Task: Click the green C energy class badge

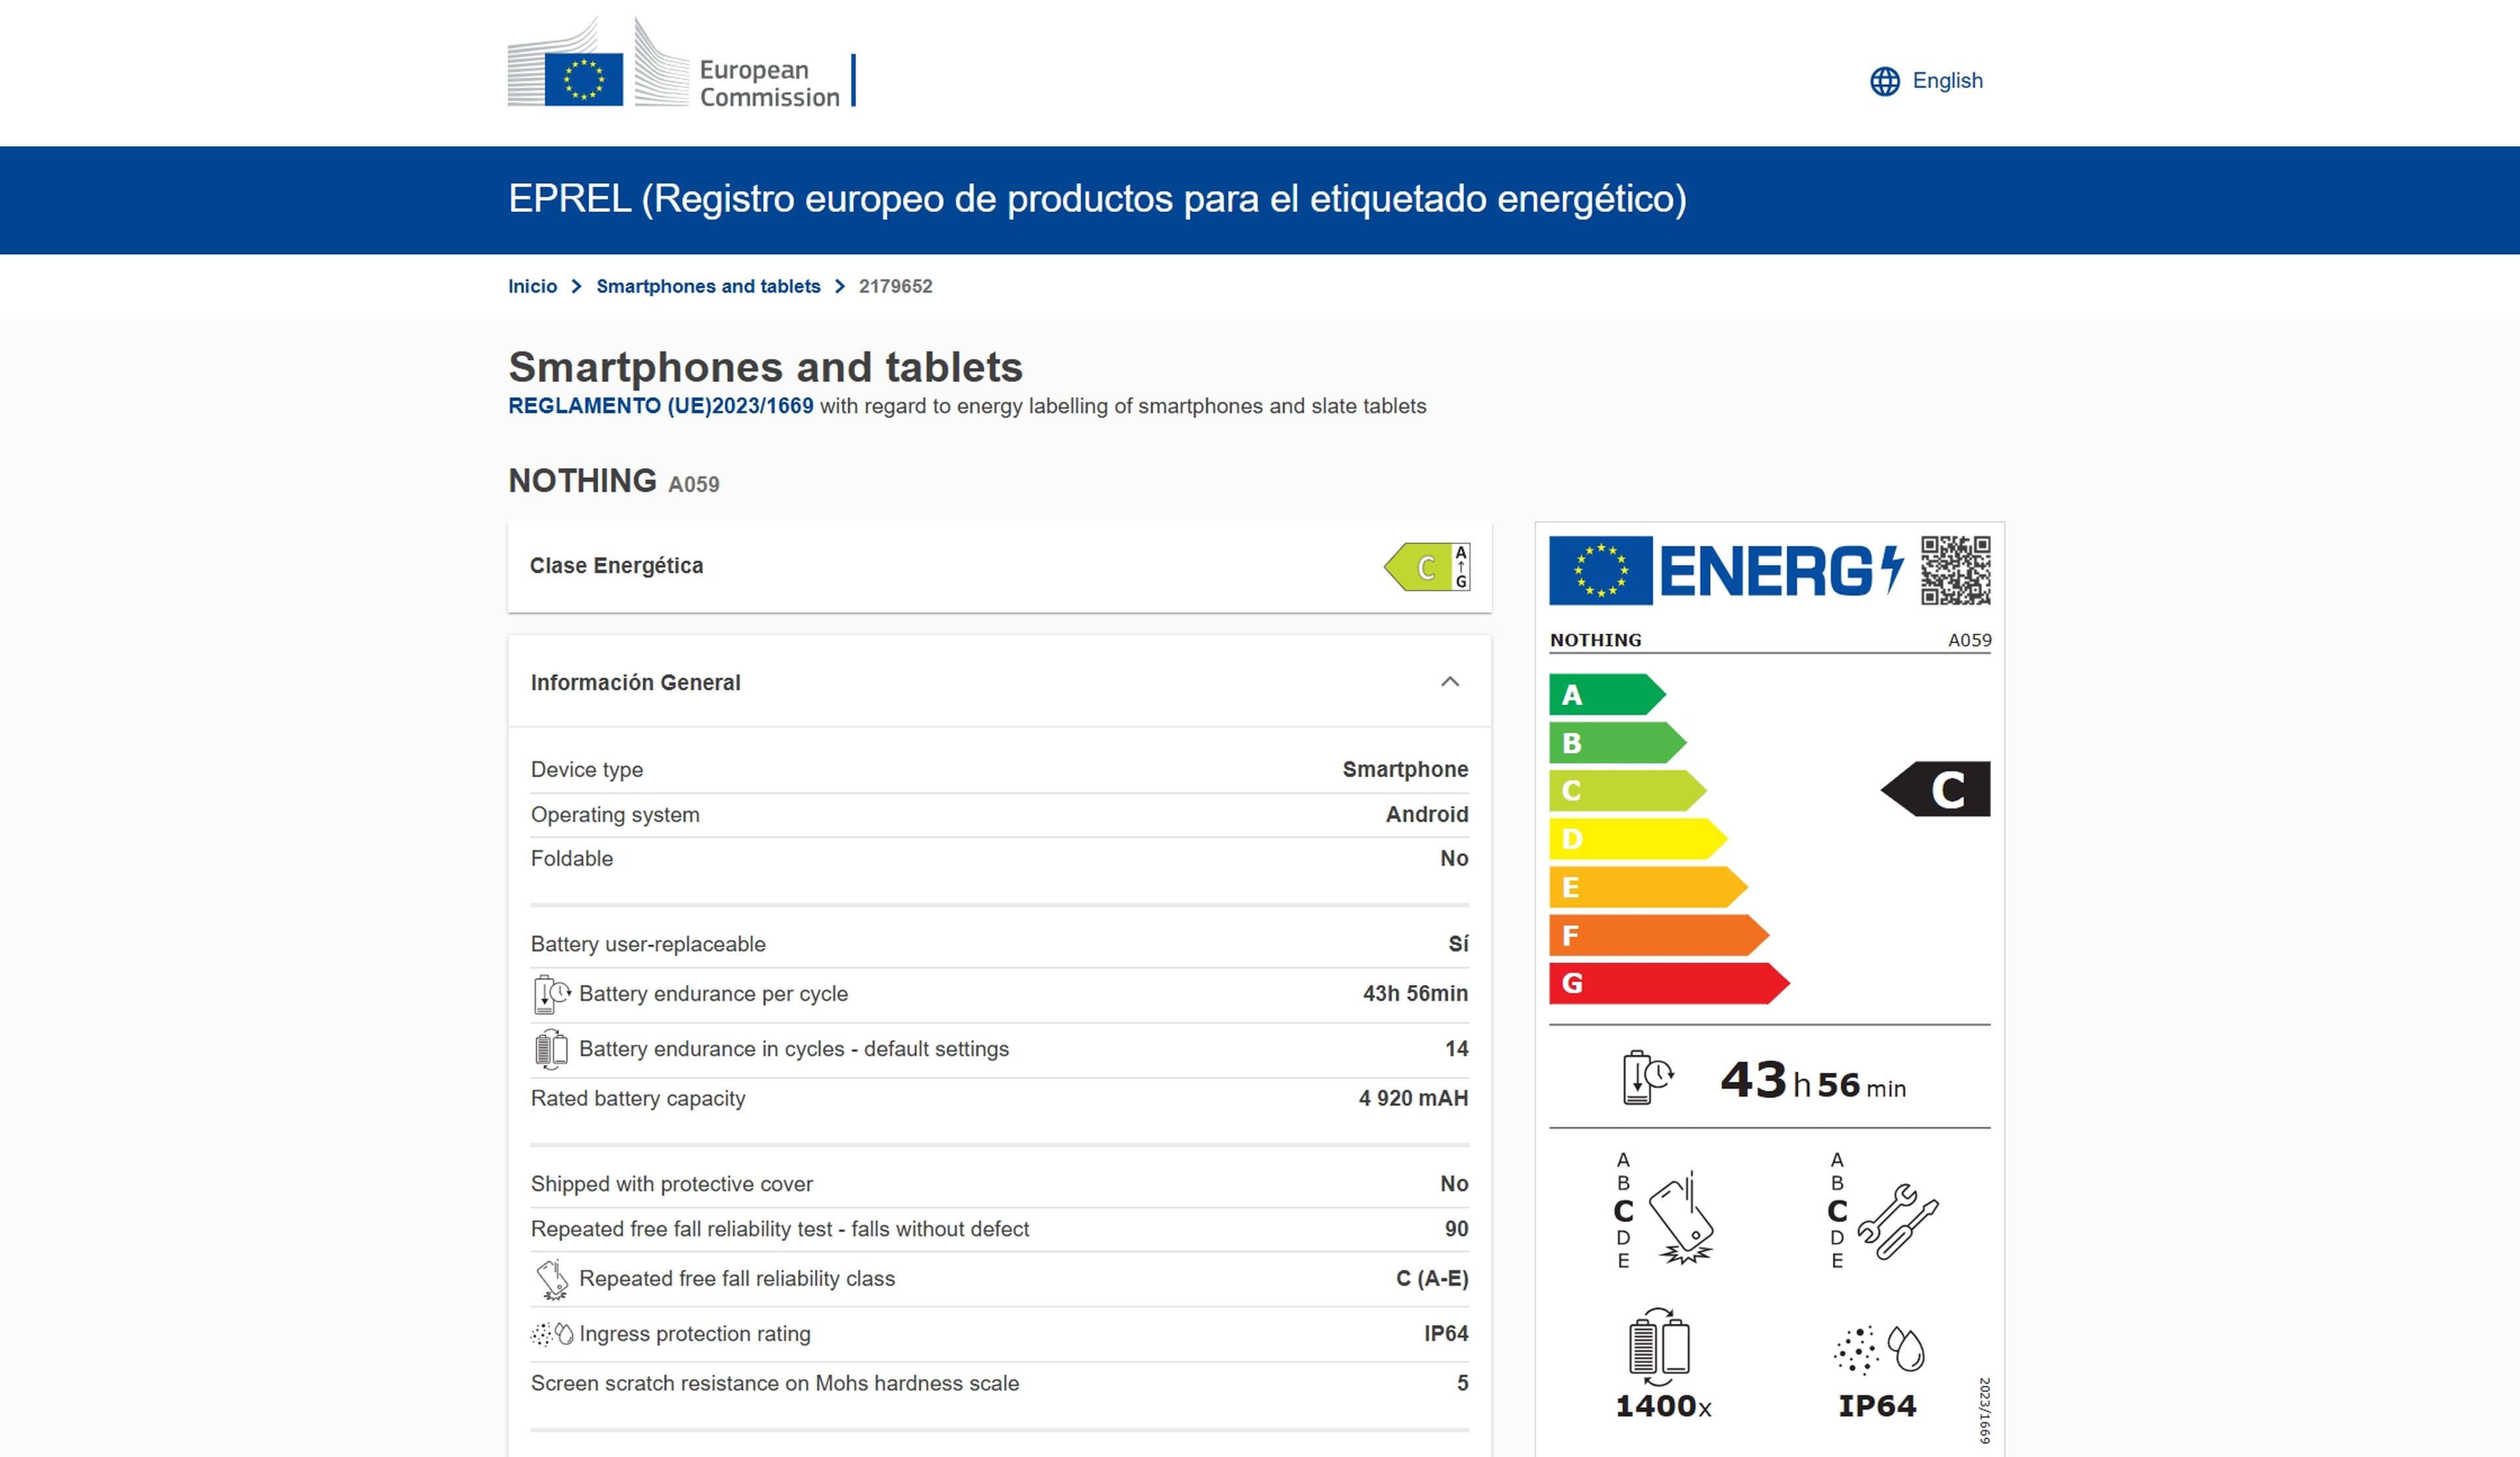Action: (x=1427, y=567)
